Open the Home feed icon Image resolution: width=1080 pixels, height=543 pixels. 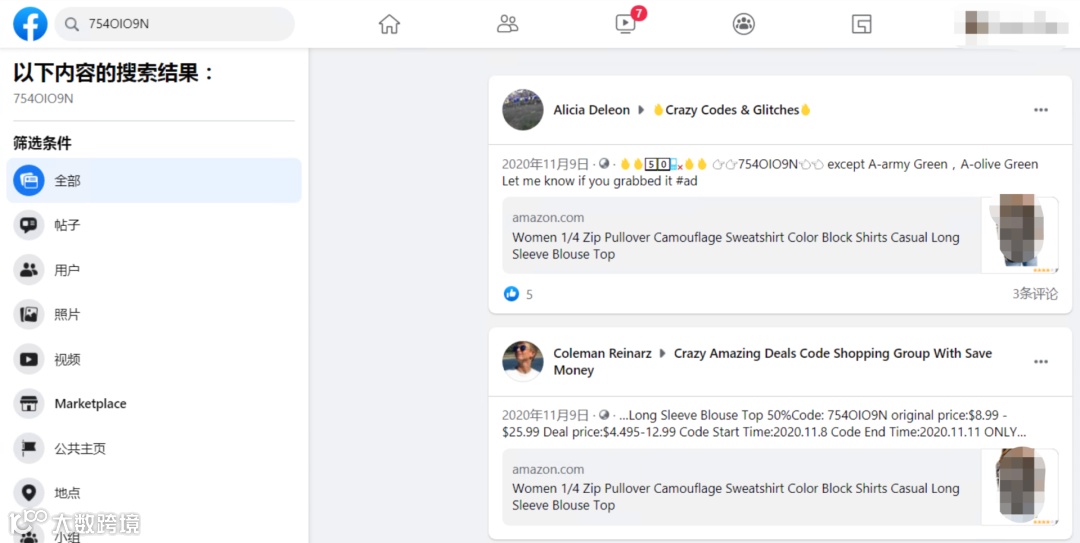(389, 24)
